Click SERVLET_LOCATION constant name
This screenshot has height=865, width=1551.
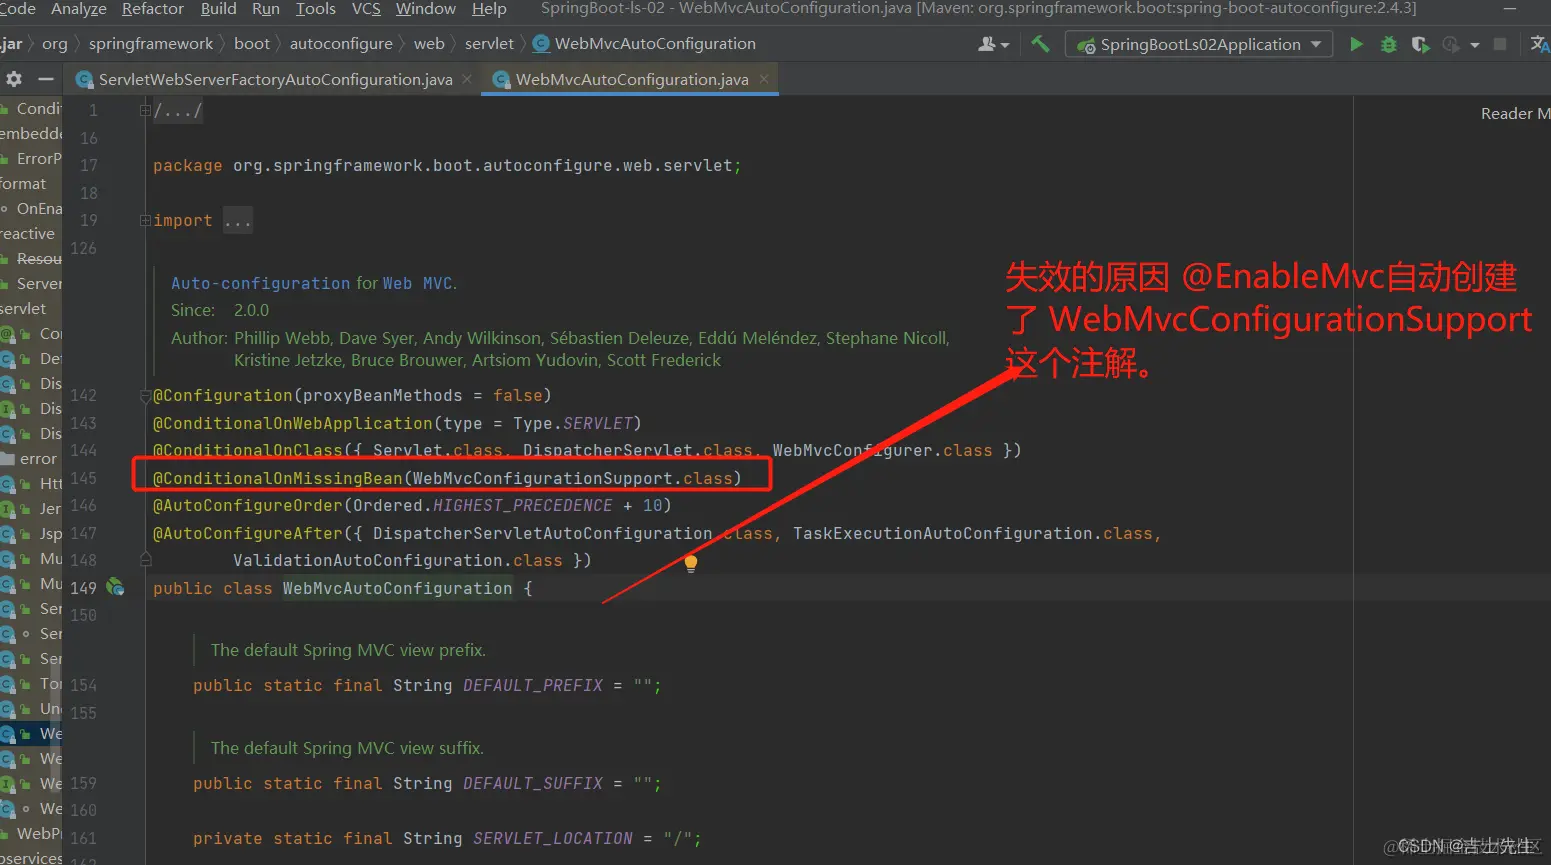click(x=553, y=838)
